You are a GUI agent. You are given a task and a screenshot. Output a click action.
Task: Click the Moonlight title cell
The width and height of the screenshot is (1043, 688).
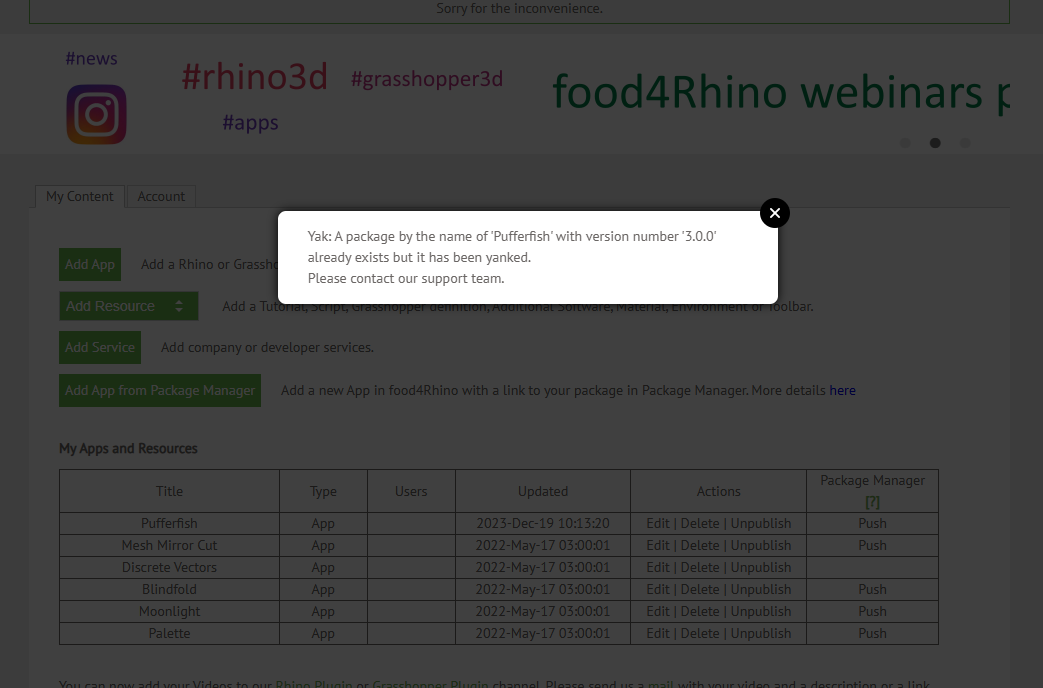pyautogui.click(x=169, y=611)
